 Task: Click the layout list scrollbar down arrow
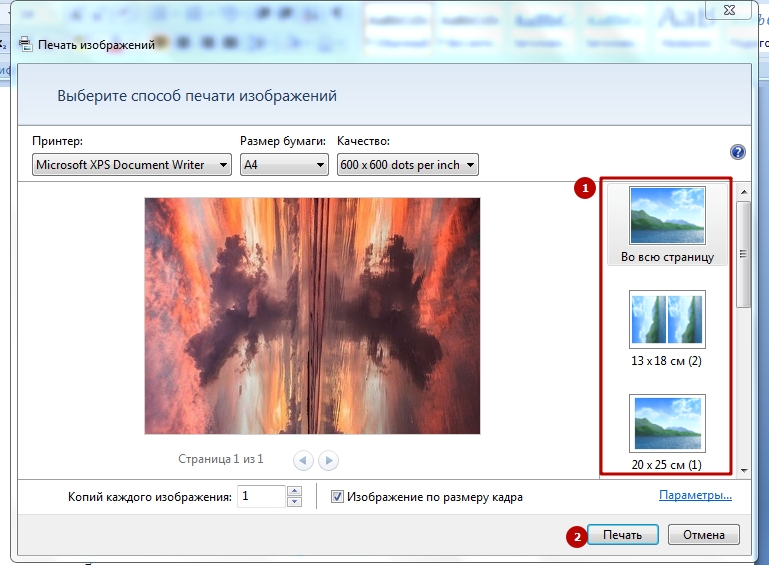(x=743, y=468)
